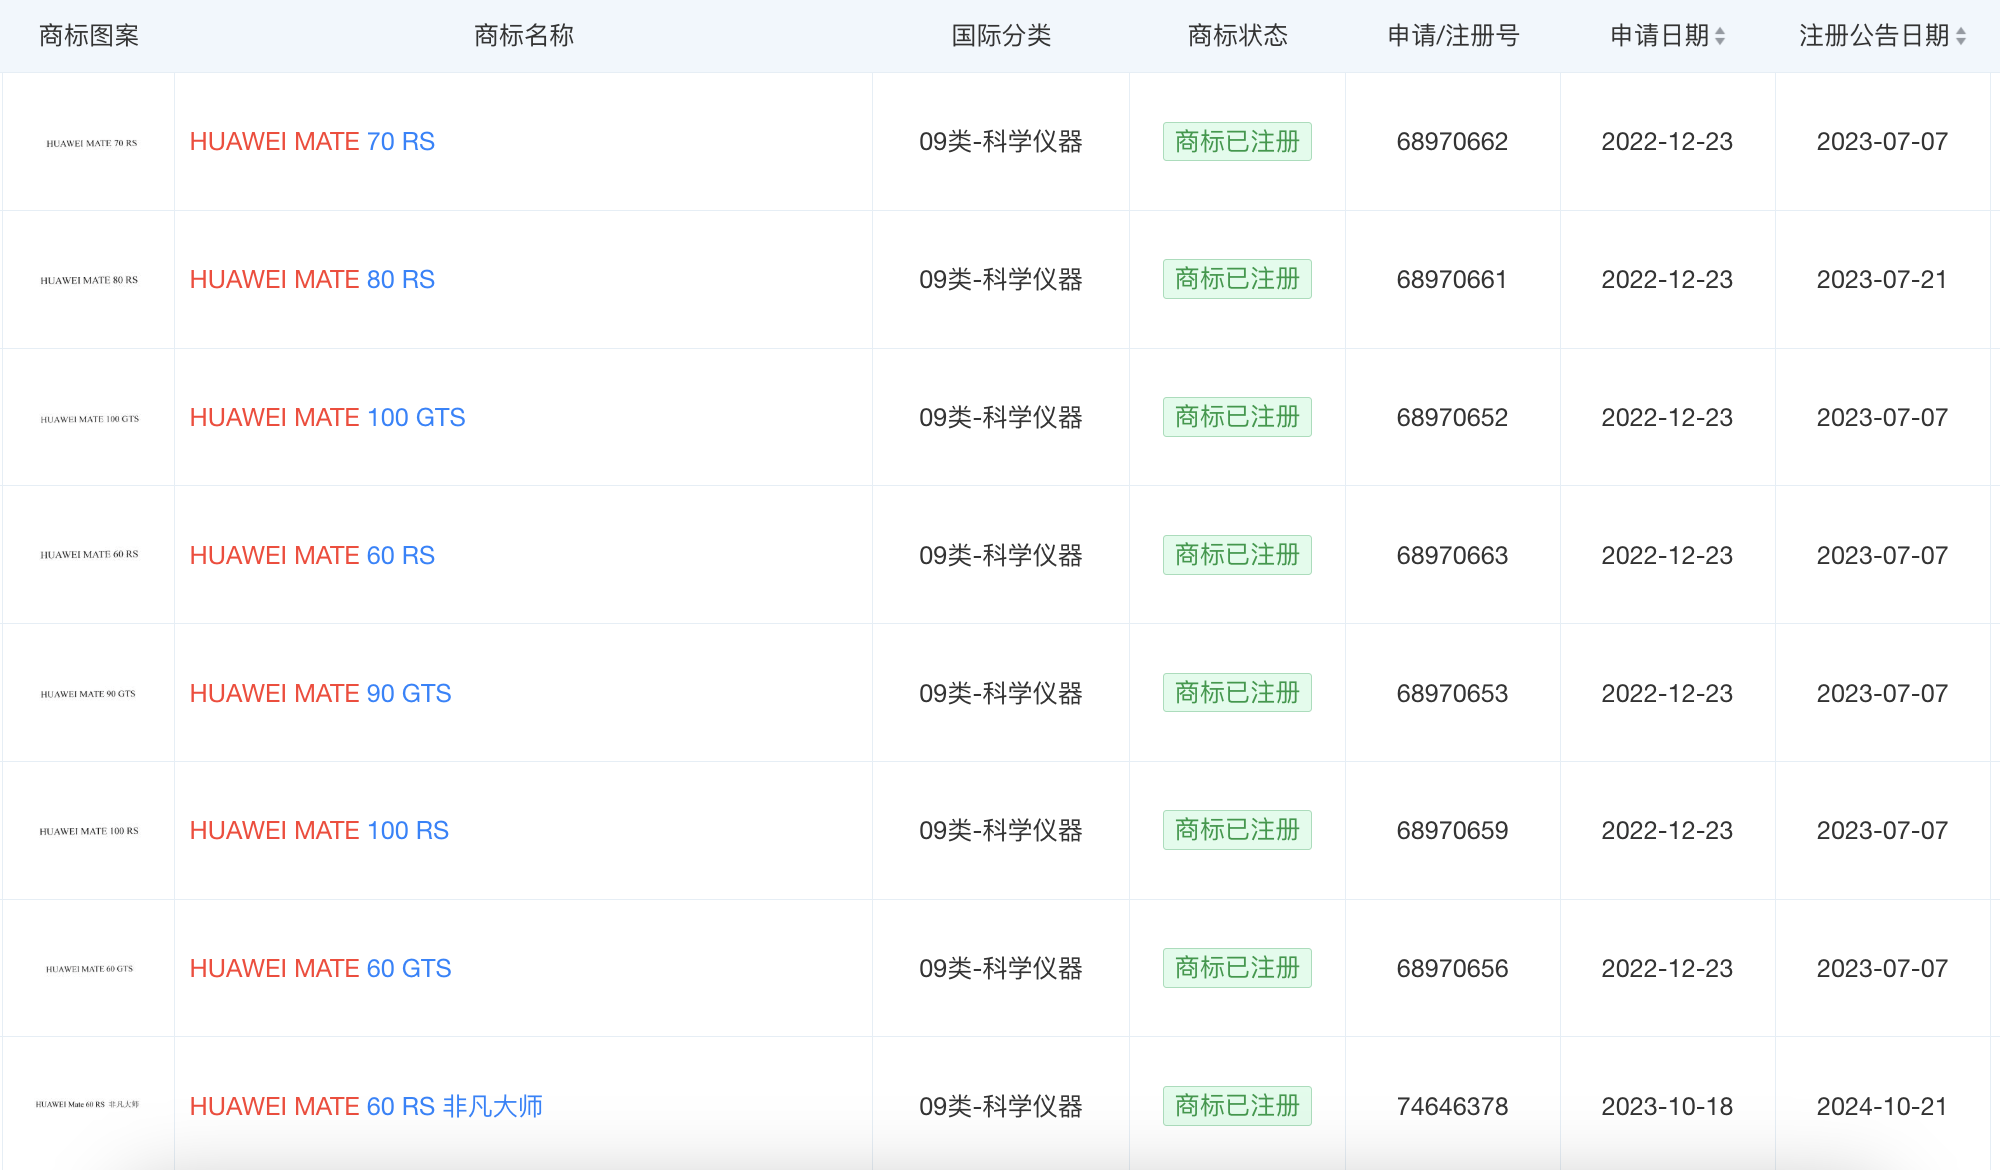Click application date 2023-10-18
This screenshot has width=2000, height=1170.
tap(1667, 1106)
